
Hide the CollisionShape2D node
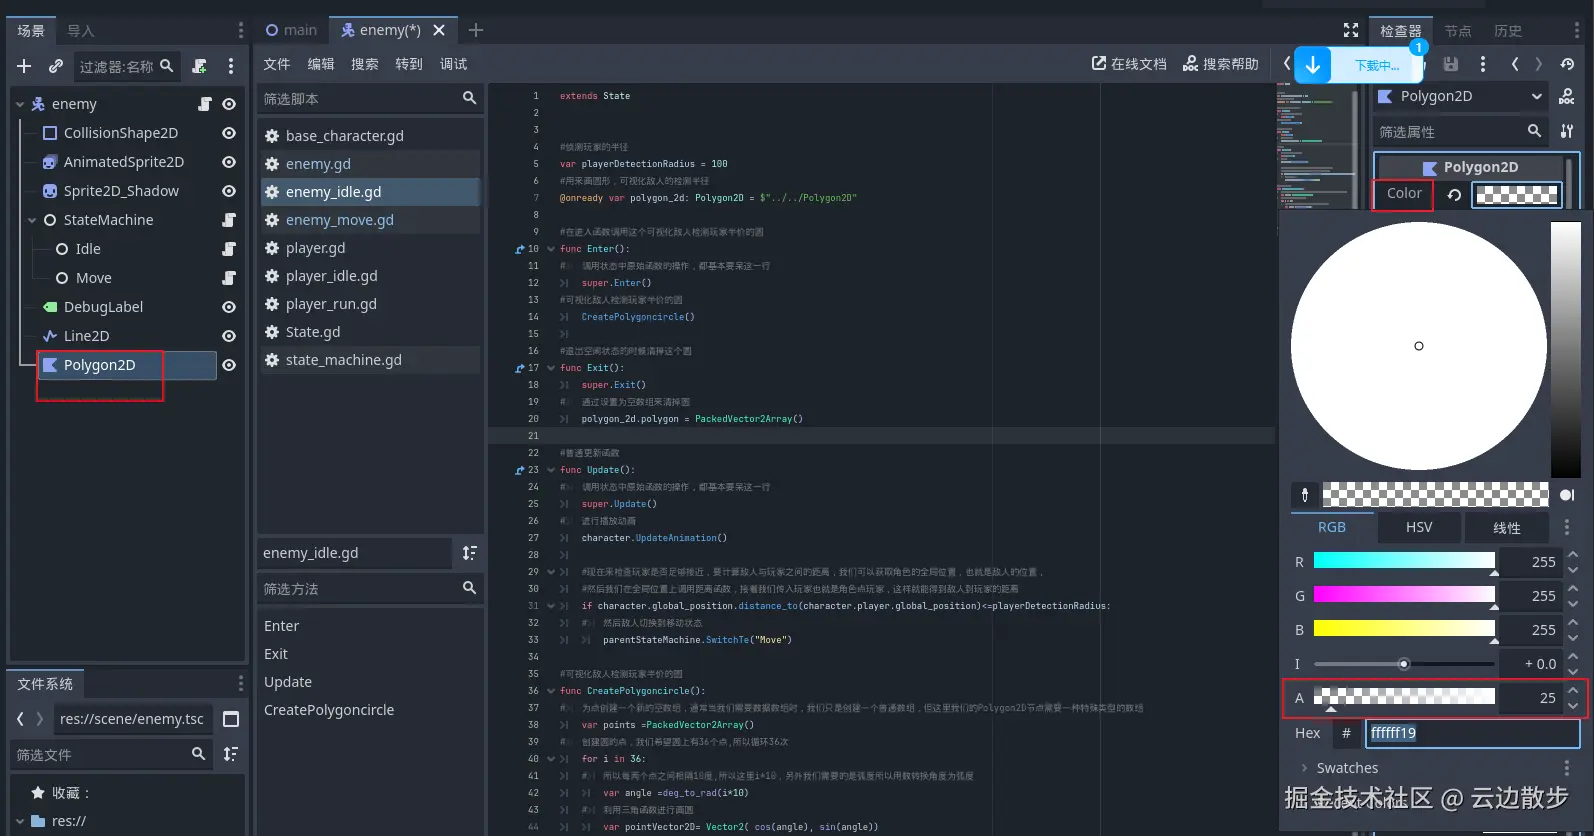click(x=229, y=133)
